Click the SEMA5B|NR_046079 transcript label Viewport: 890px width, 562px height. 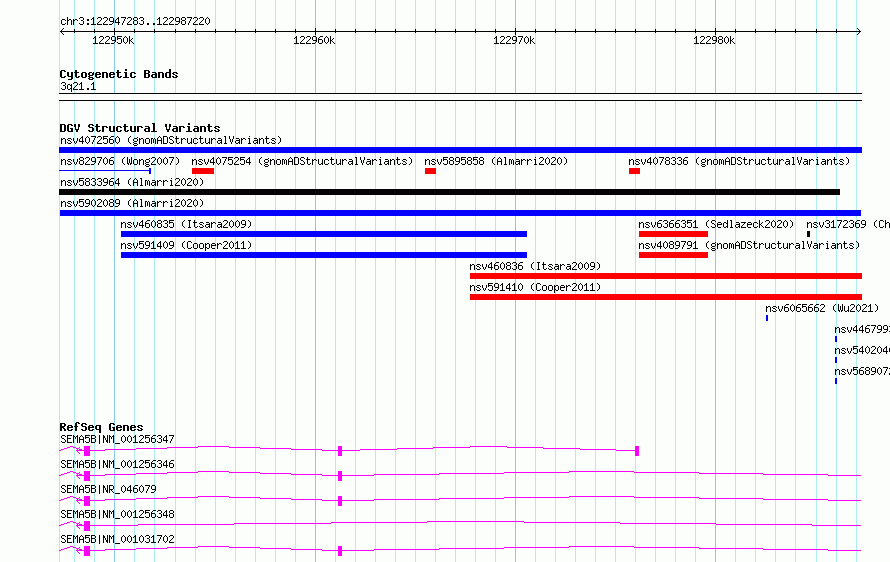(x=108, y=489)
